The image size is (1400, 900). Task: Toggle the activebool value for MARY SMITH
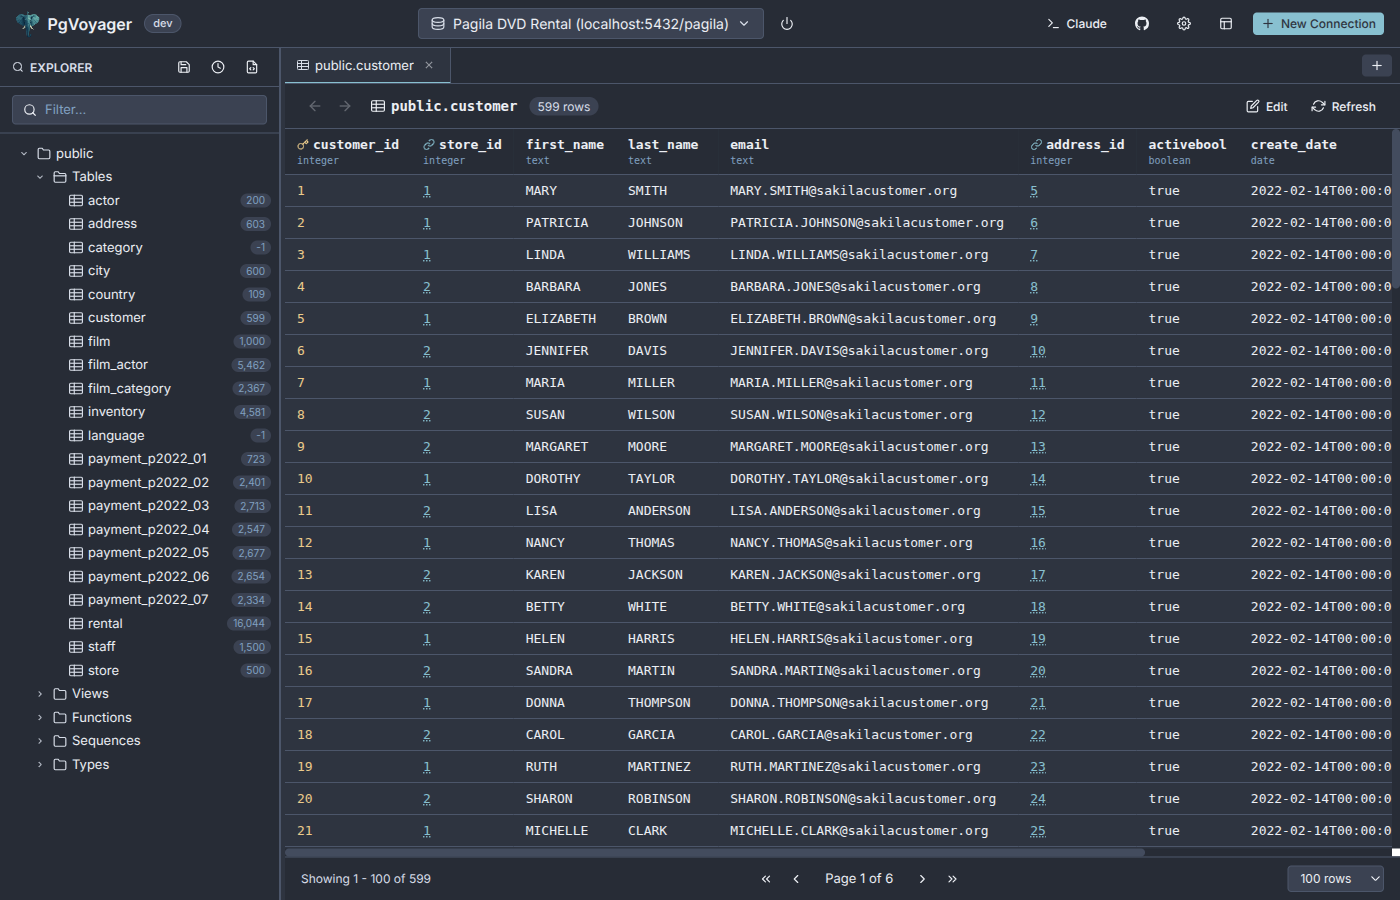point(1164,190)
